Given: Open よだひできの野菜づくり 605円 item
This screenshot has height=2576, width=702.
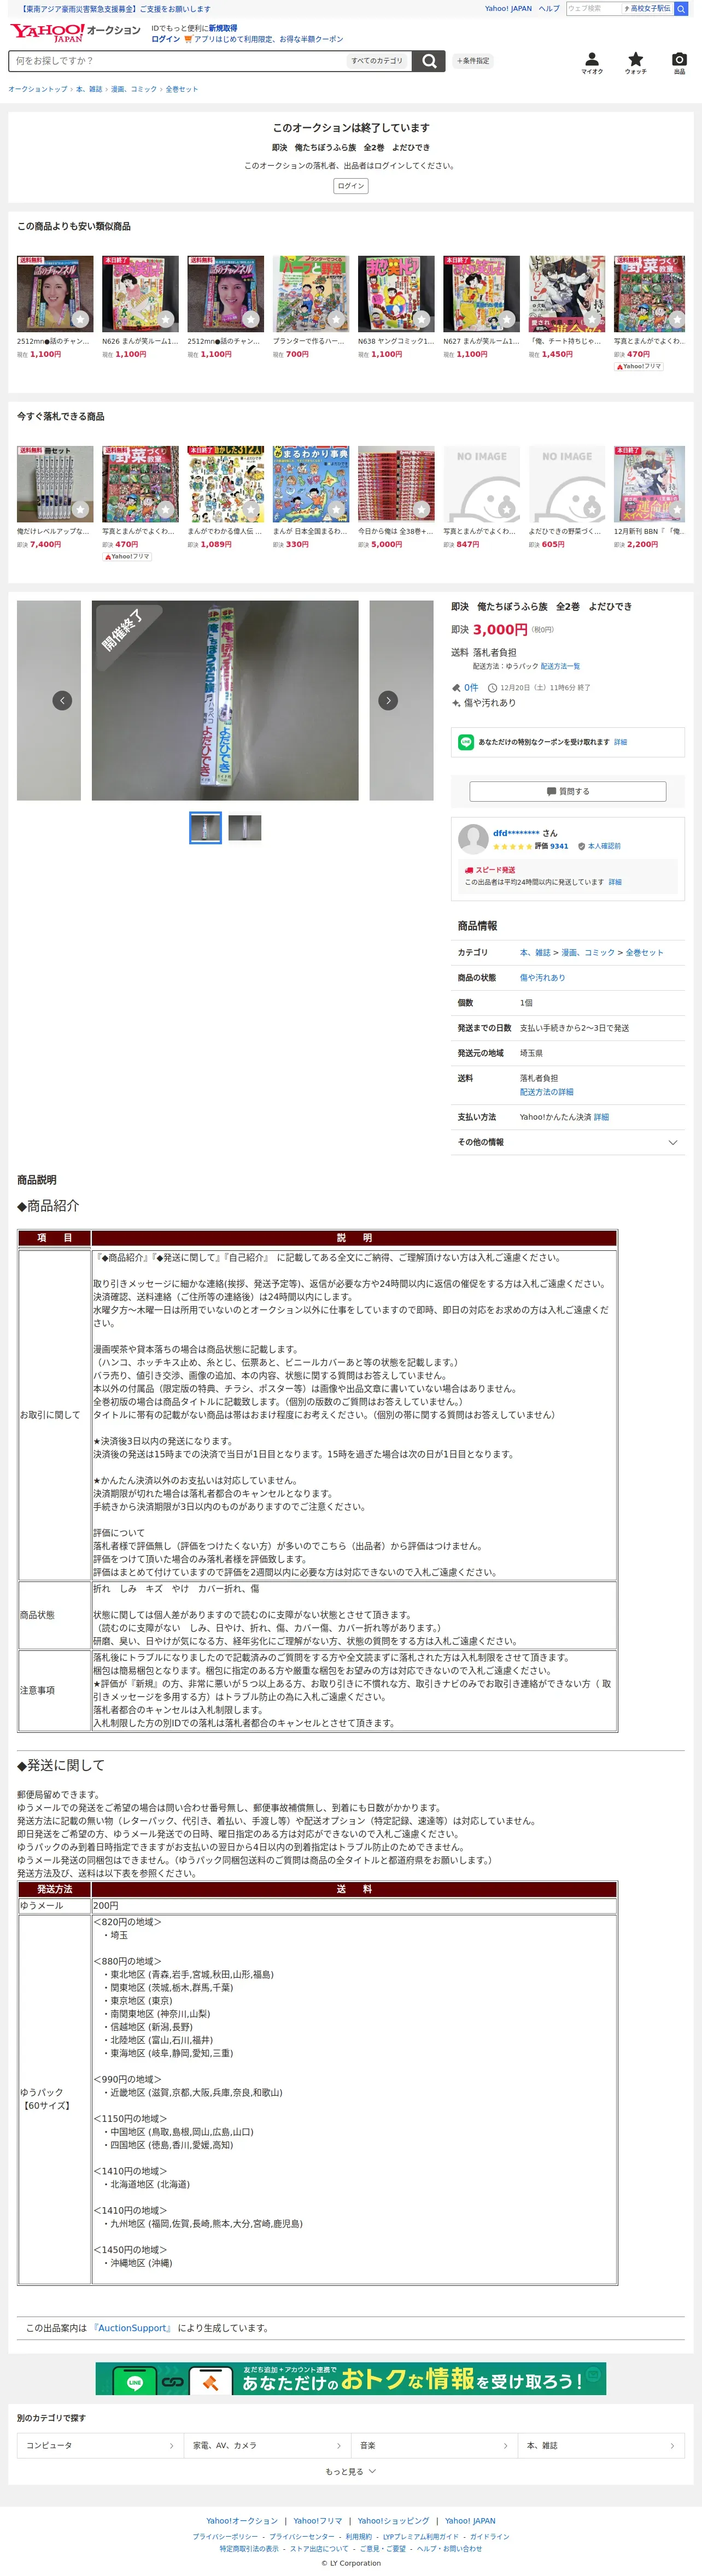Looking at the screenshot, I should pyautogui.click(x=567, y=497).
